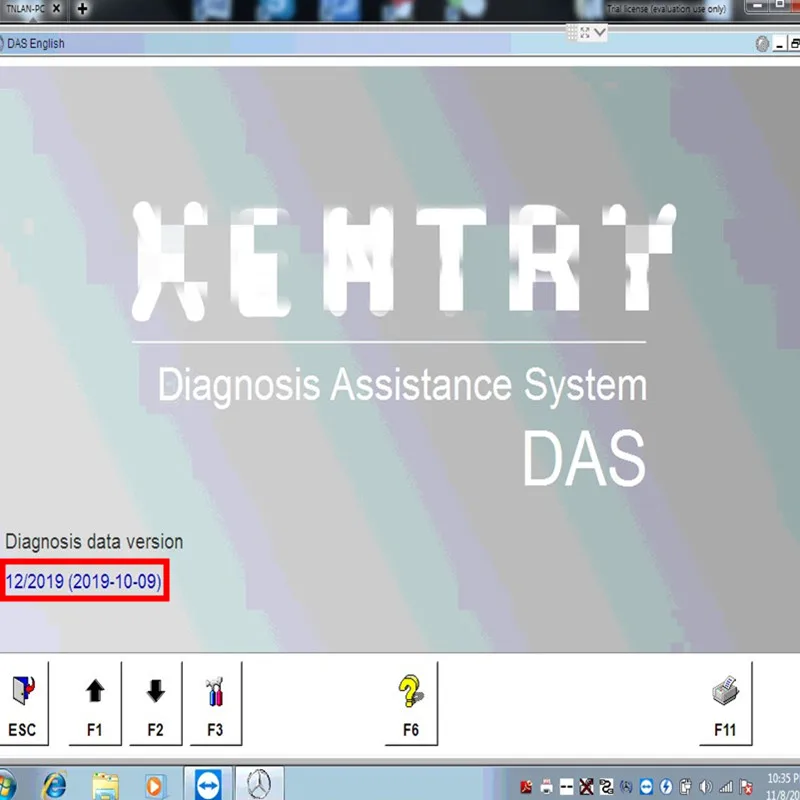Click the printer tray icon
Image resolution: width=800 pixels, height=800 pixels.
tap(546, 787)
